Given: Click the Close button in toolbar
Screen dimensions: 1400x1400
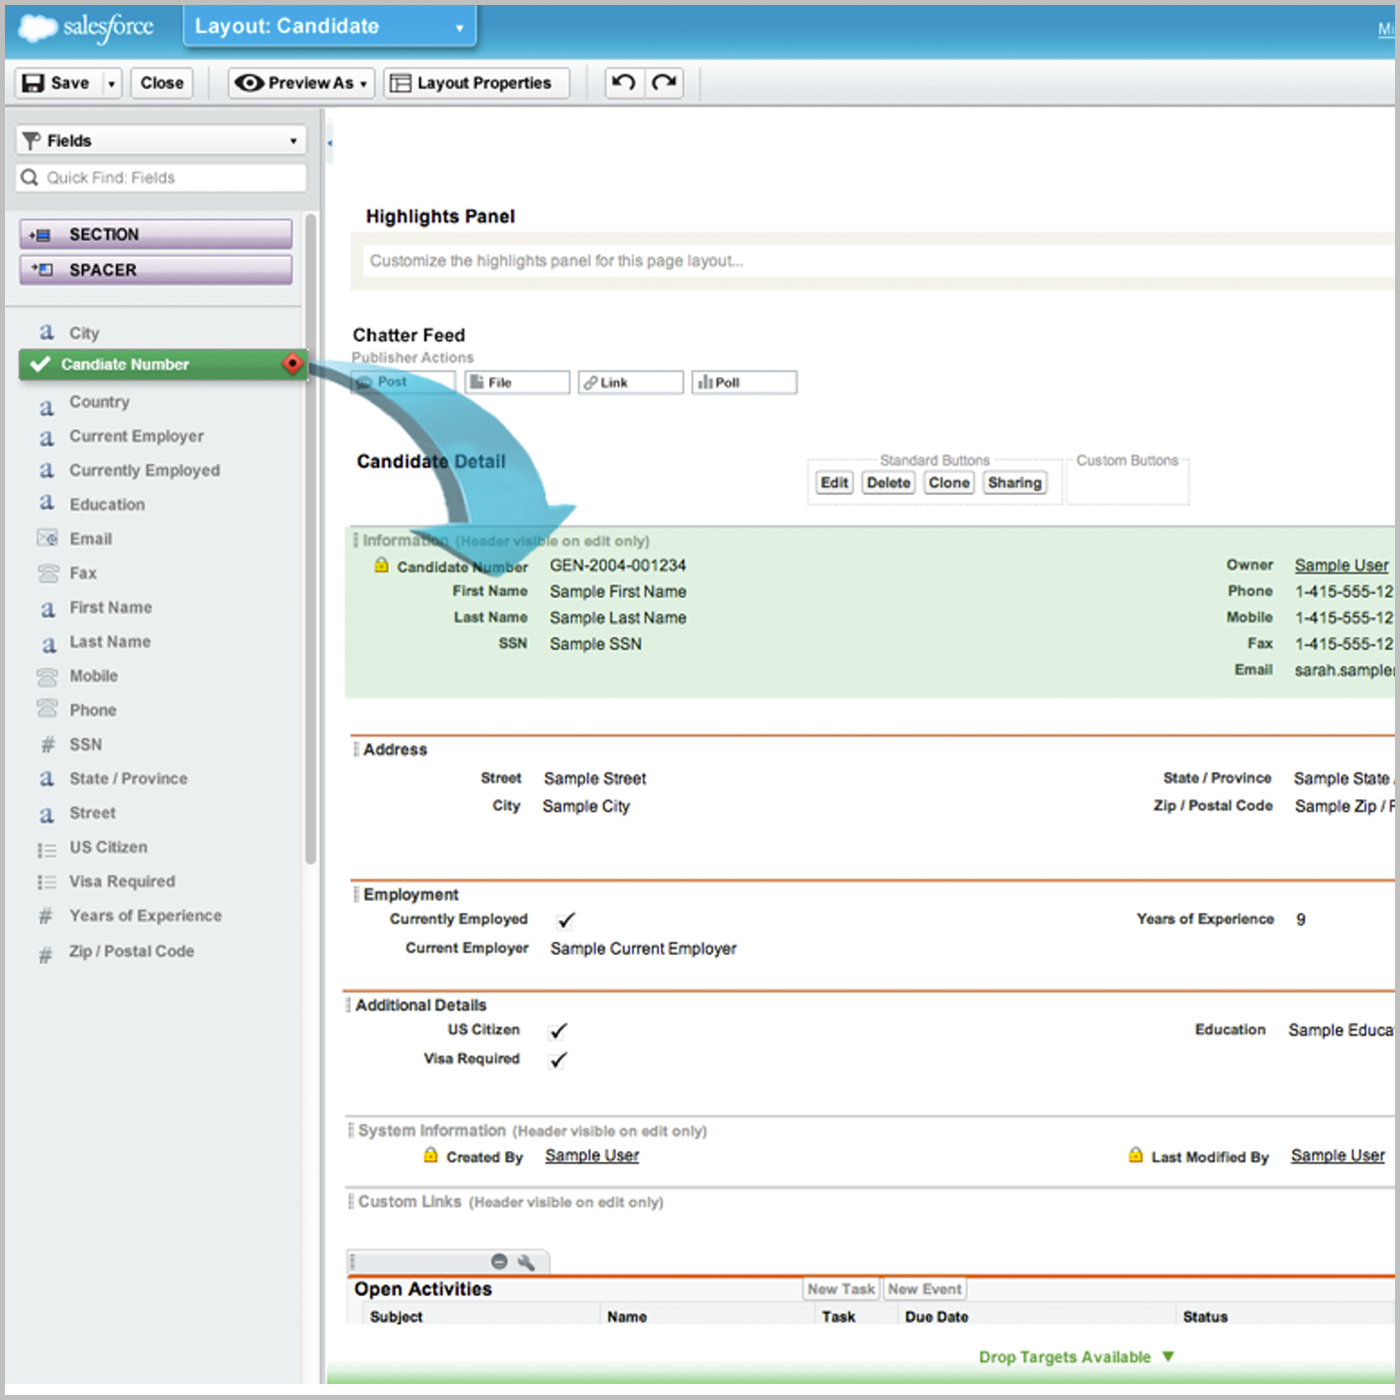Looking at the screenshot, I should (x=162, y=83).
